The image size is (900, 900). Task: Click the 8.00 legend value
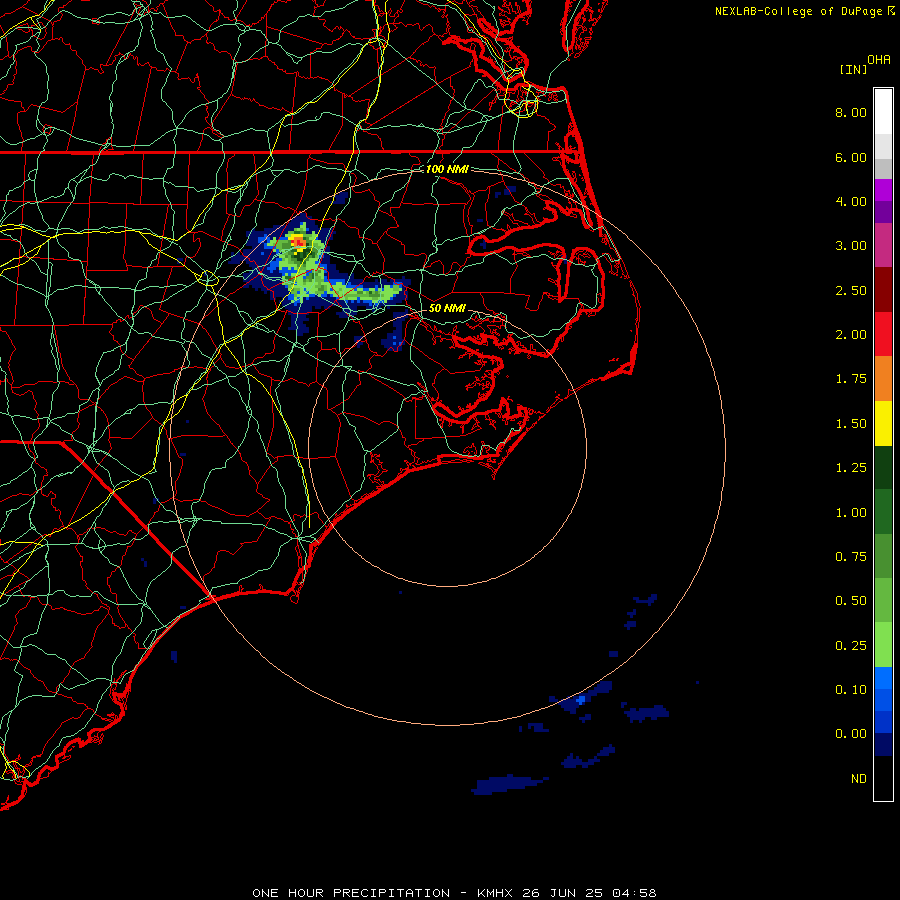pyautogui.click(x=851, y=112)
